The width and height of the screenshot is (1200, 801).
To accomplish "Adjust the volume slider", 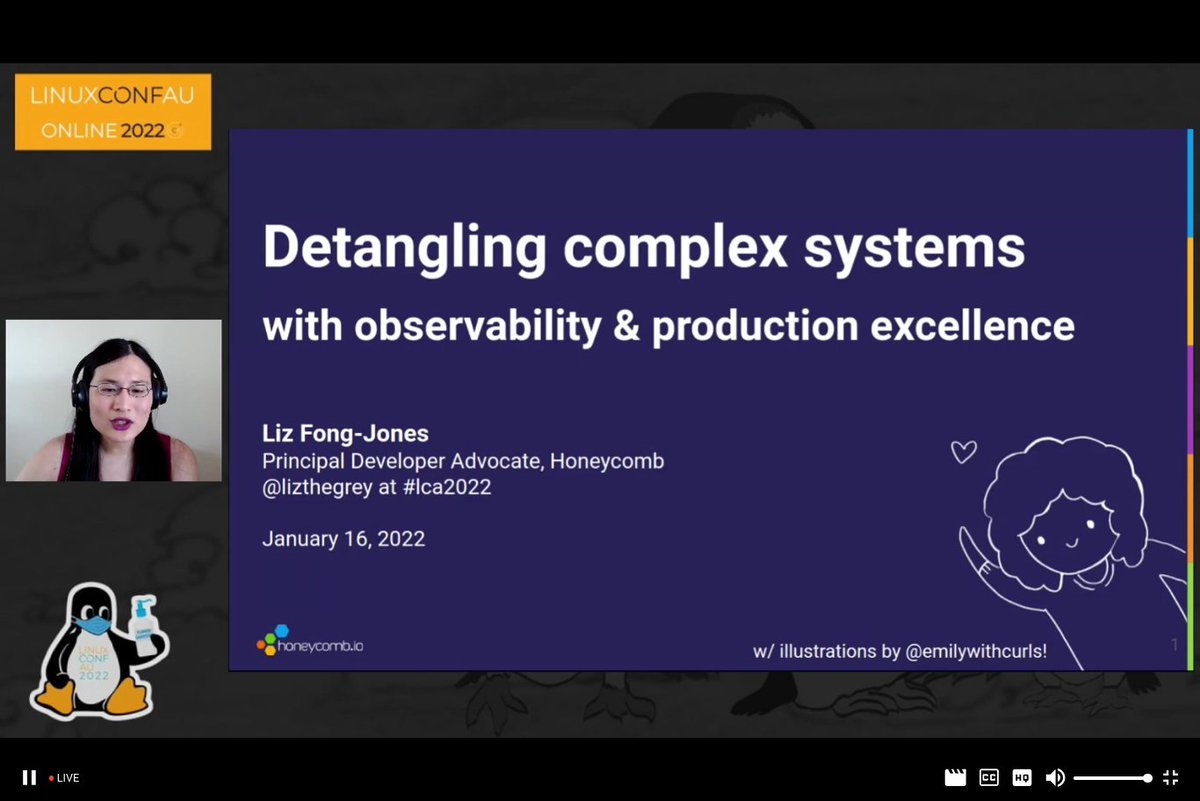I will 1113,777.
